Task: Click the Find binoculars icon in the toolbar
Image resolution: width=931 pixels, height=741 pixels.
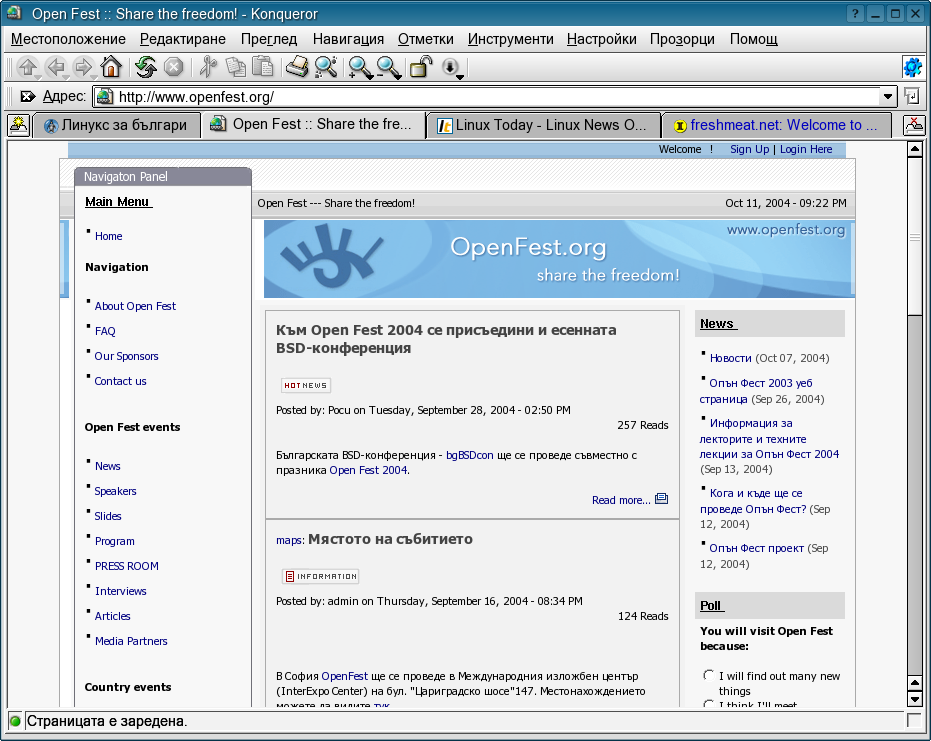Action: coord(326,67)
